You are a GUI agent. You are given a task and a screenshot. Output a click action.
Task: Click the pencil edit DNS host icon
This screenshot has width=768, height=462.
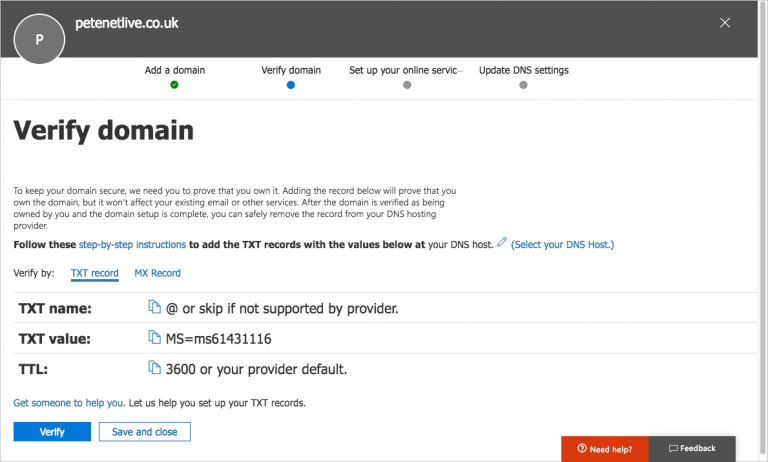502,242
